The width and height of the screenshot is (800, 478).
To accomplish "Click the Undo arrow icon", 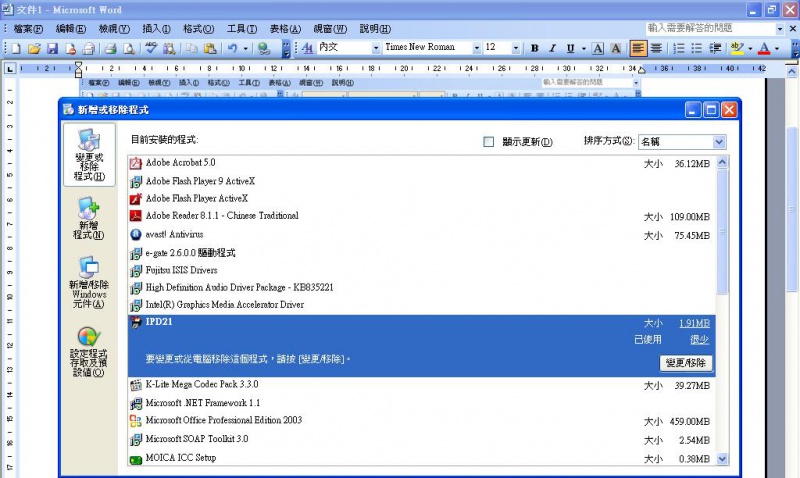I will pyautogui.click(x=232, y=48).
